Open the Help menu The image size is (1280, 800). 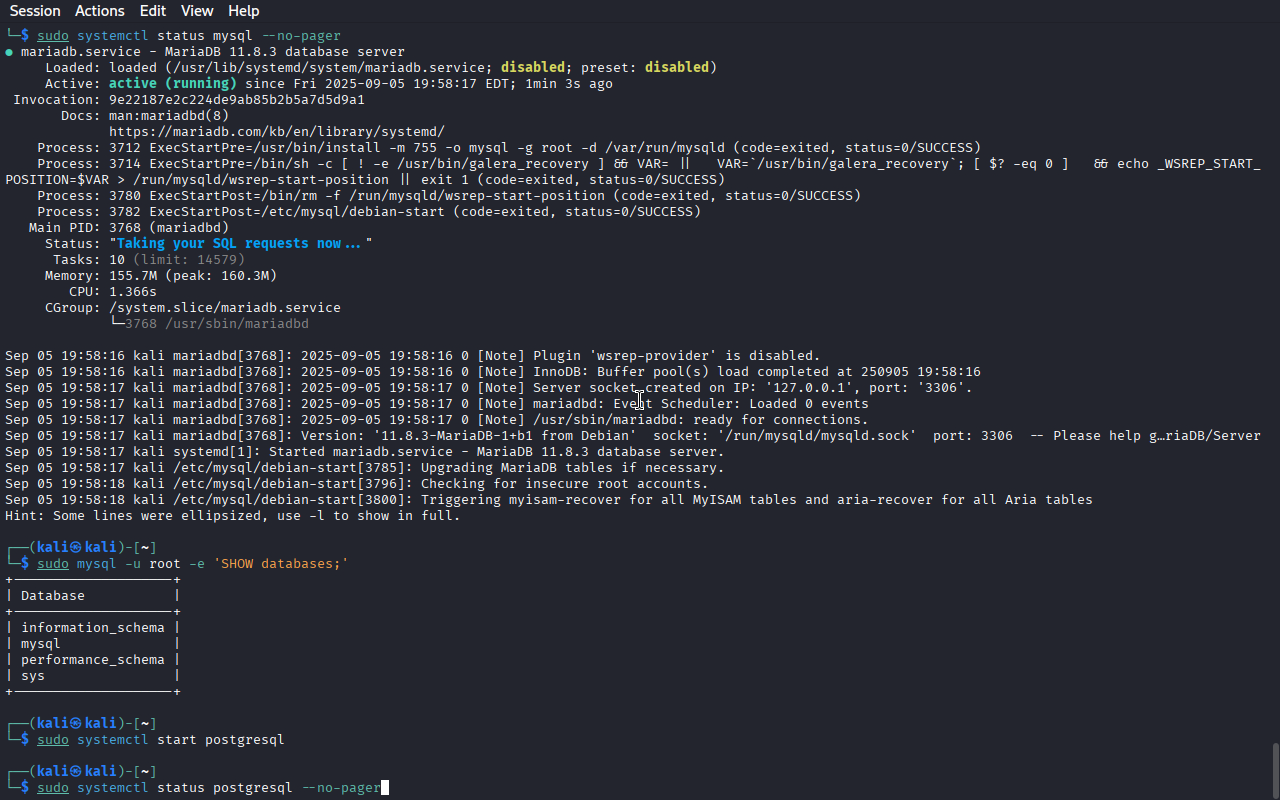[x=243, y=11]
